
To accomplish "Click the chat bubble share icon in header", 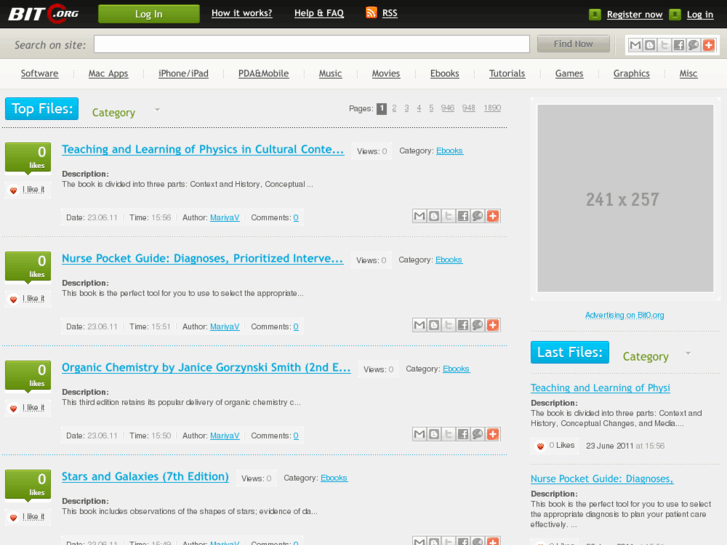I will [x=694, y=45].
